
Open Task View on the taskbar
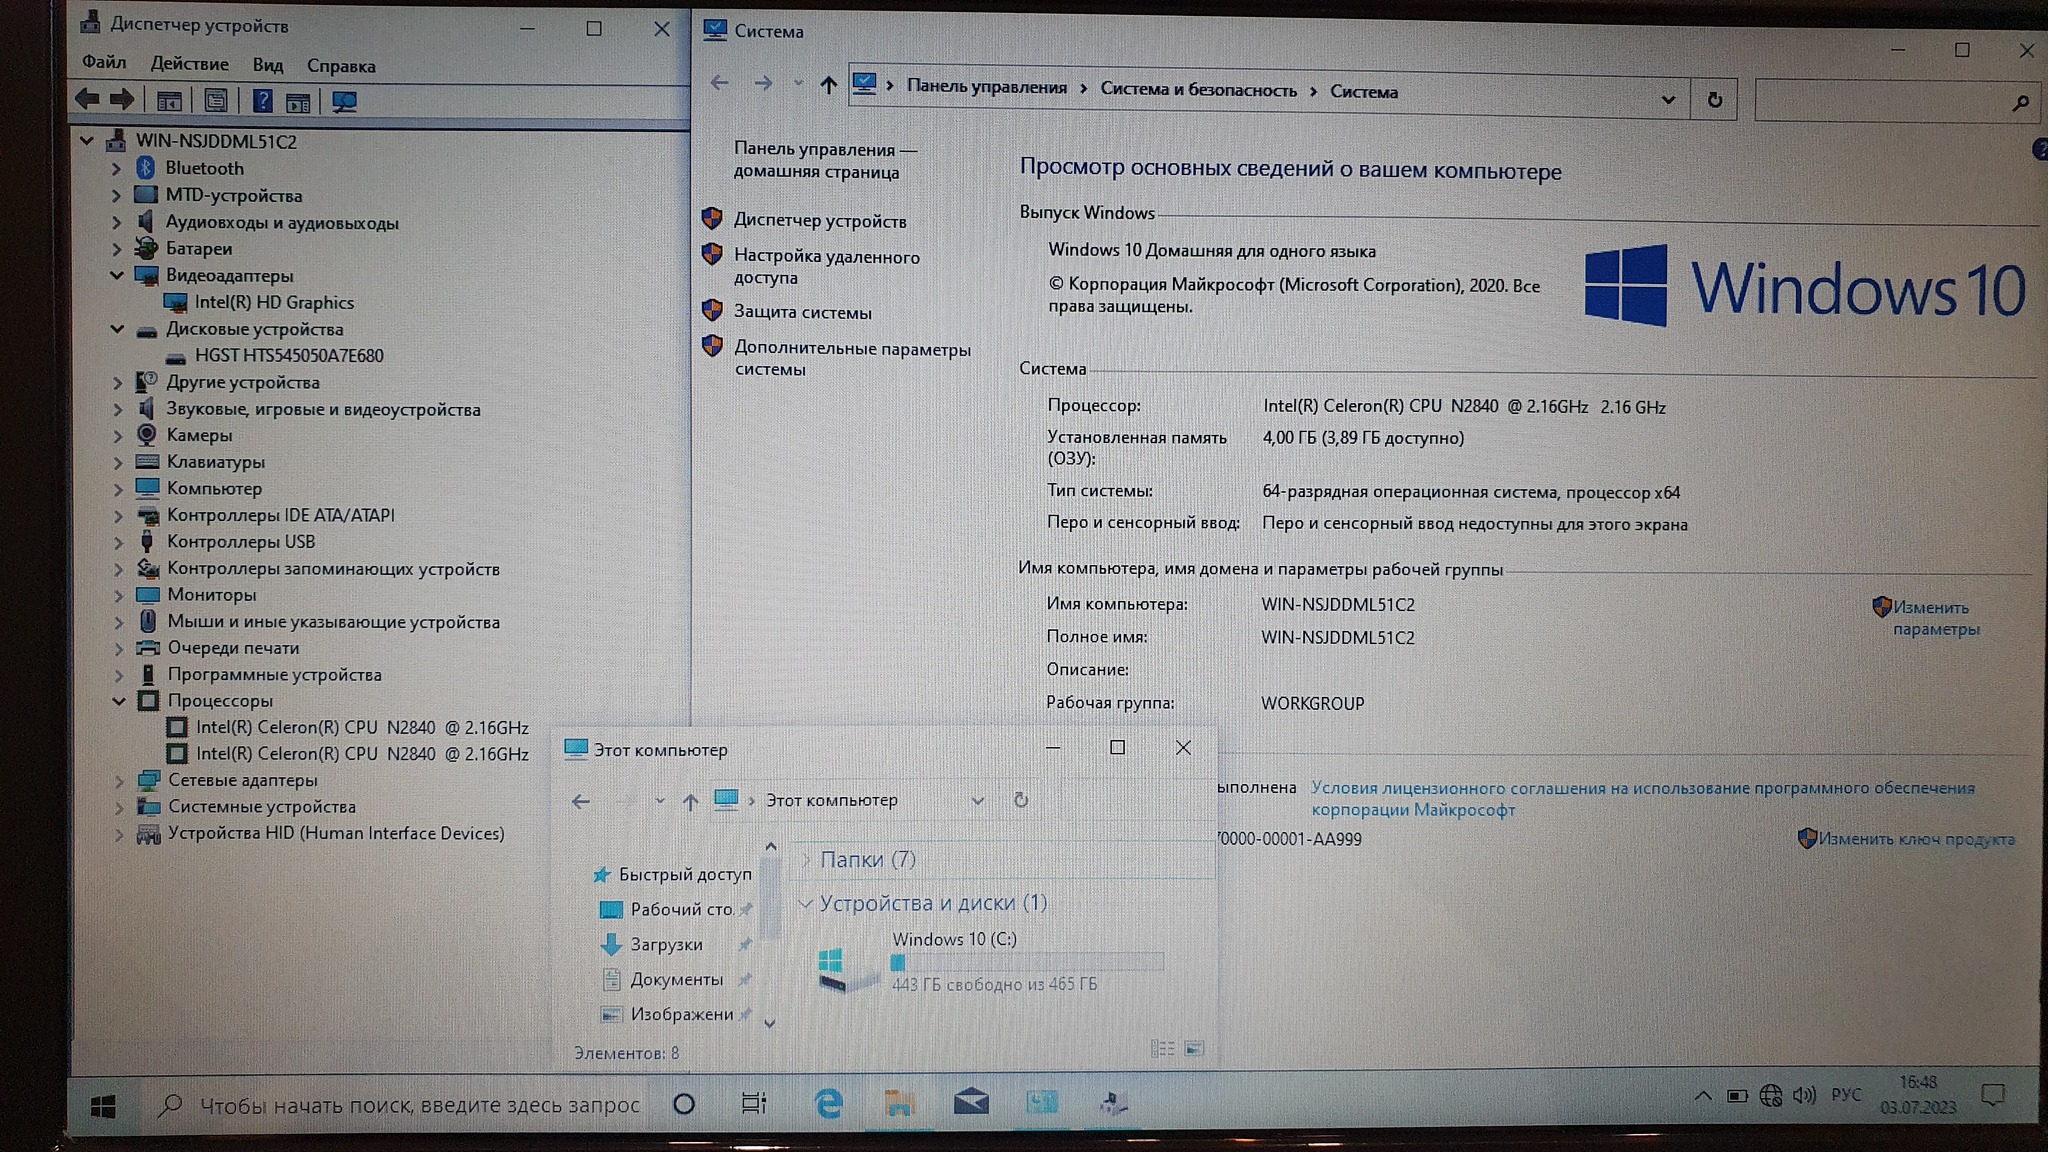754,1103
